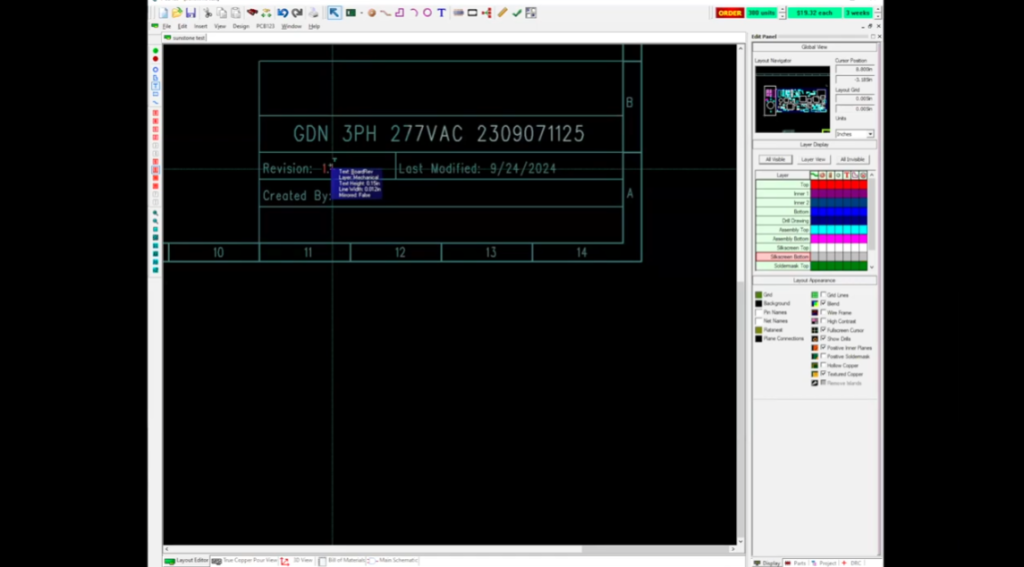Viewport: 1024px width, 567px height.
Task: Switch to True Copper Pour View tab
Action: [245, 560]
